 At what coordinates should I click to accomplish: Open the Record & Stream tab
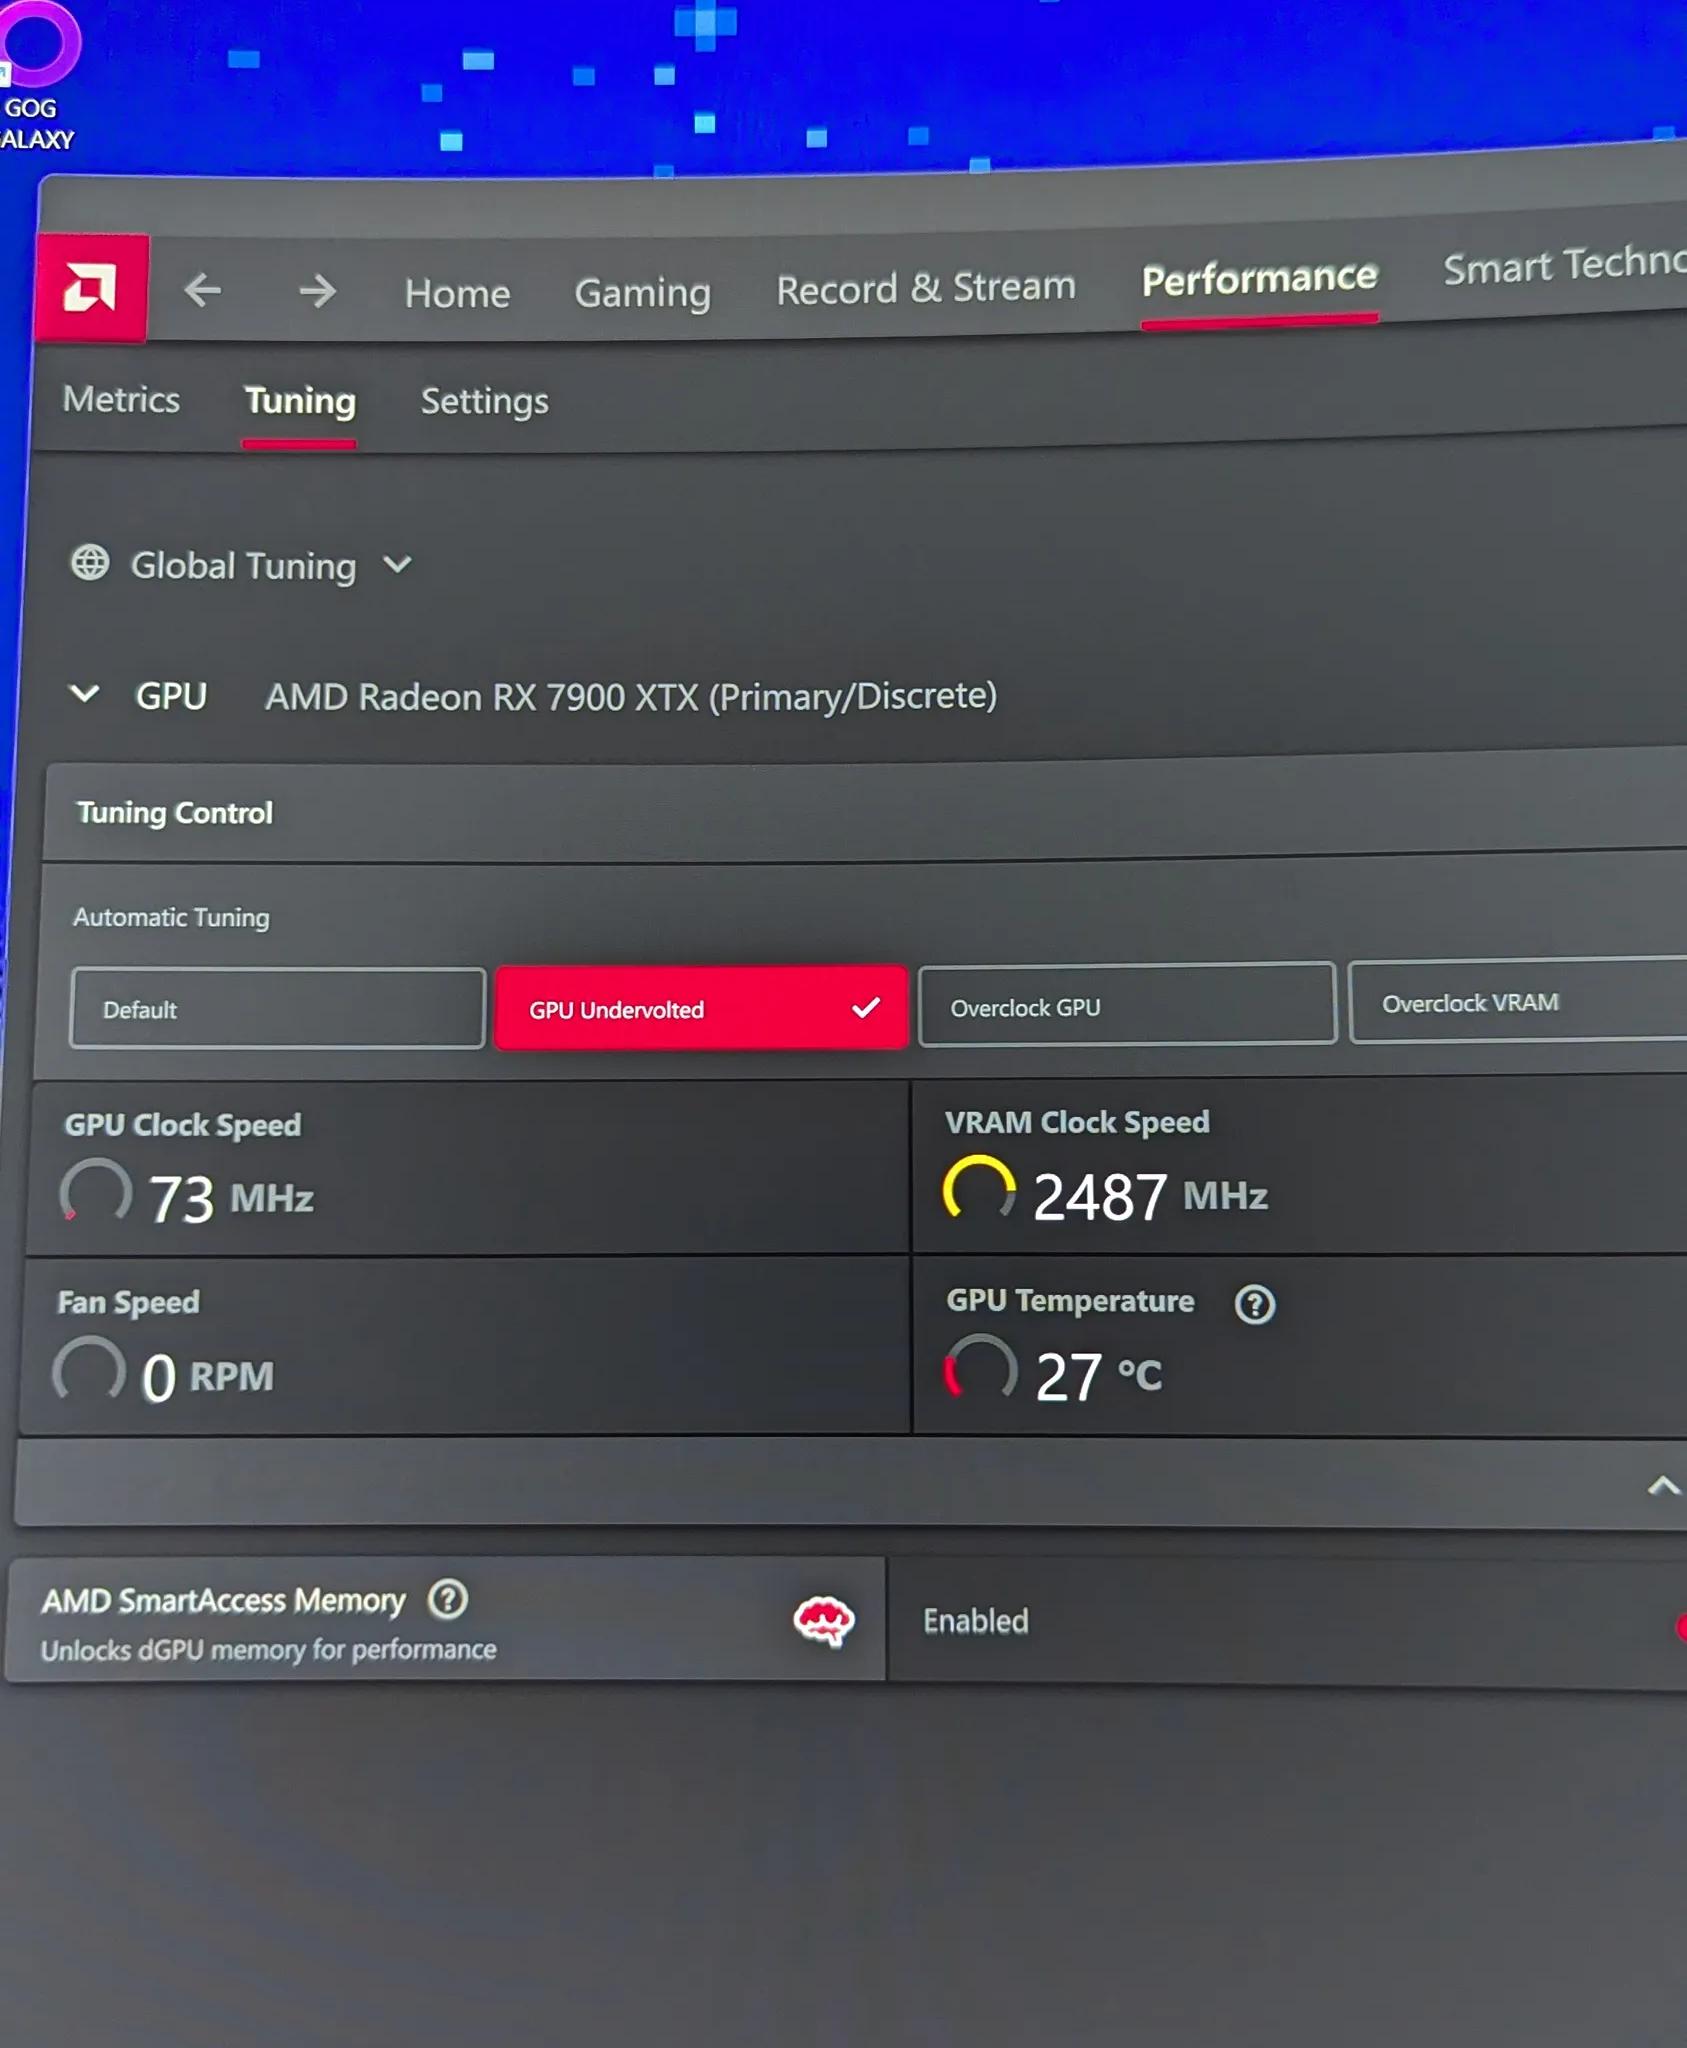tap(926, 288)
